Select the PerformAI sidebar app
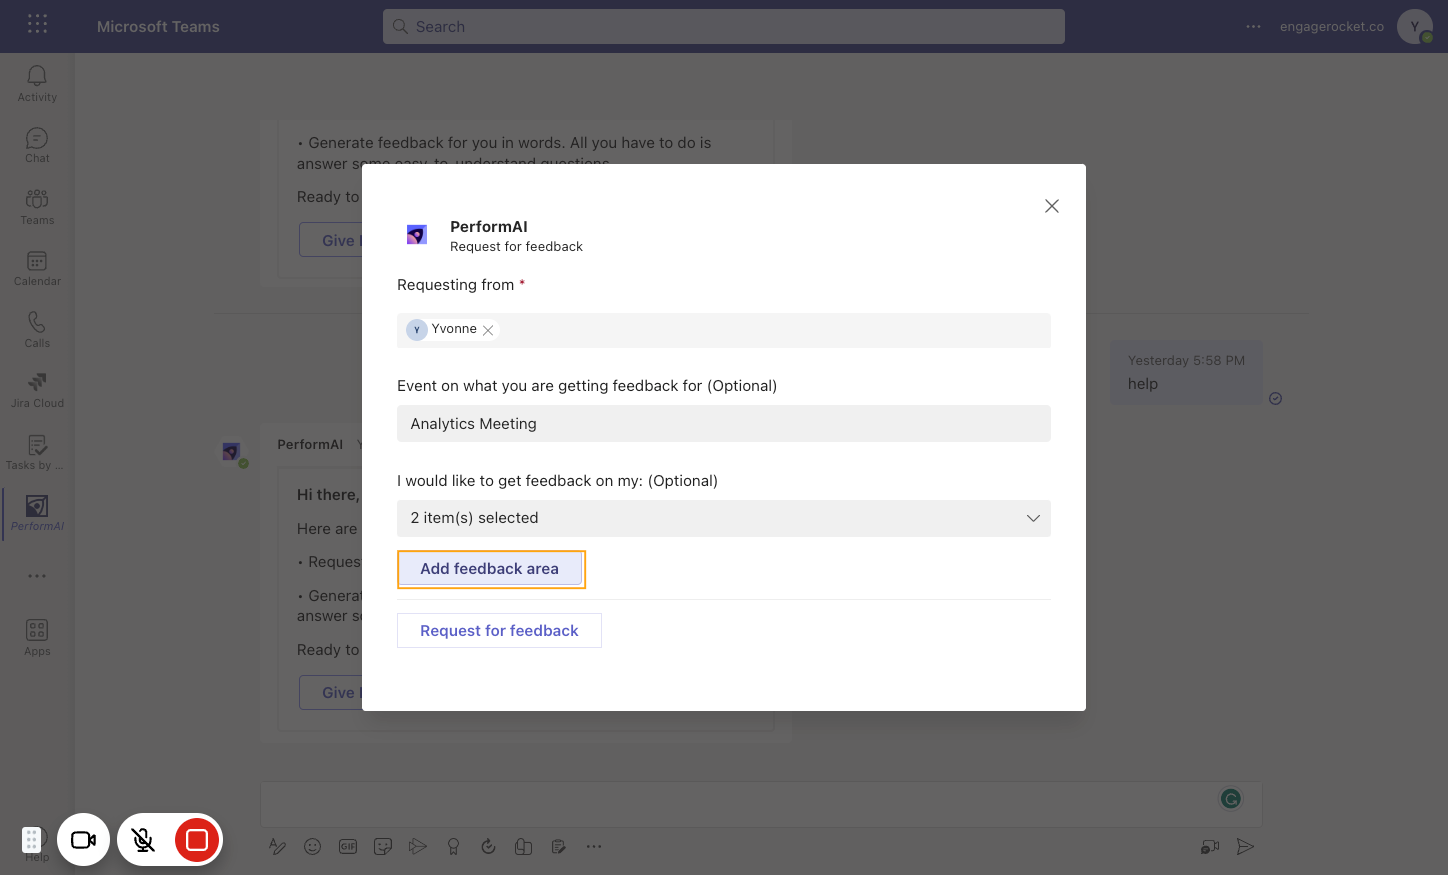 (x=37, y=513)
